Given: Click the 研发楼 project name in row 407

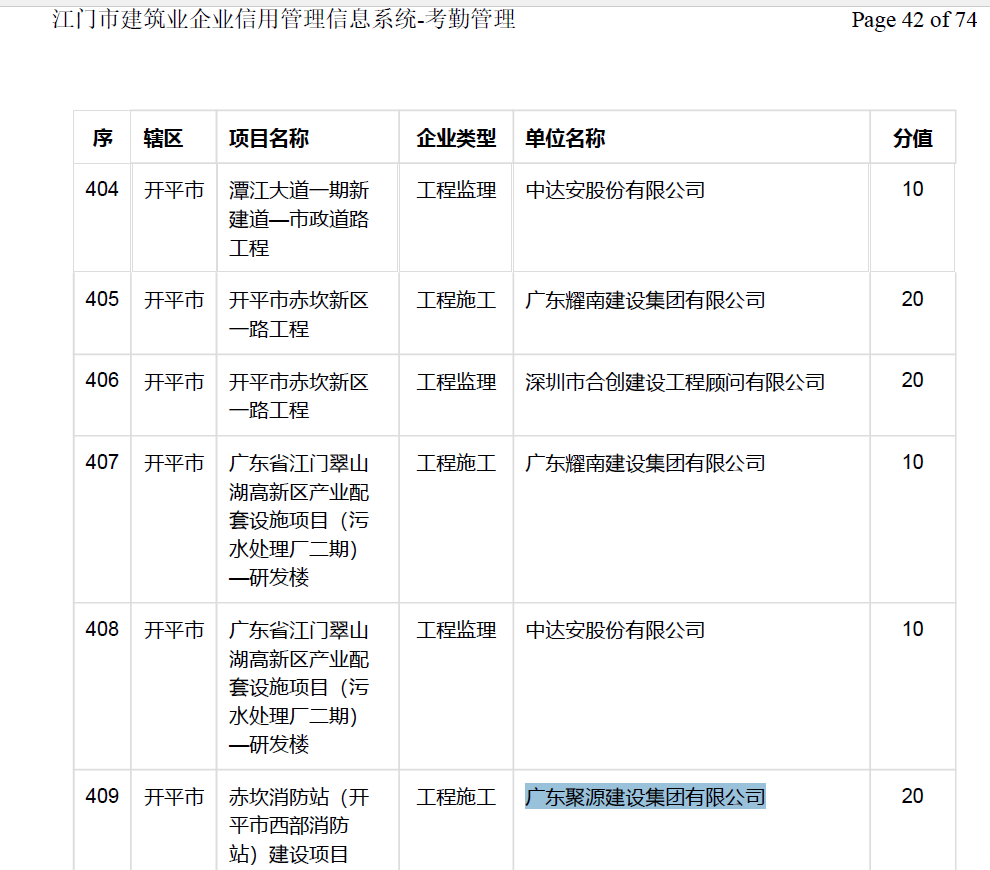Looking at the screenshot, I should point(299,520).
